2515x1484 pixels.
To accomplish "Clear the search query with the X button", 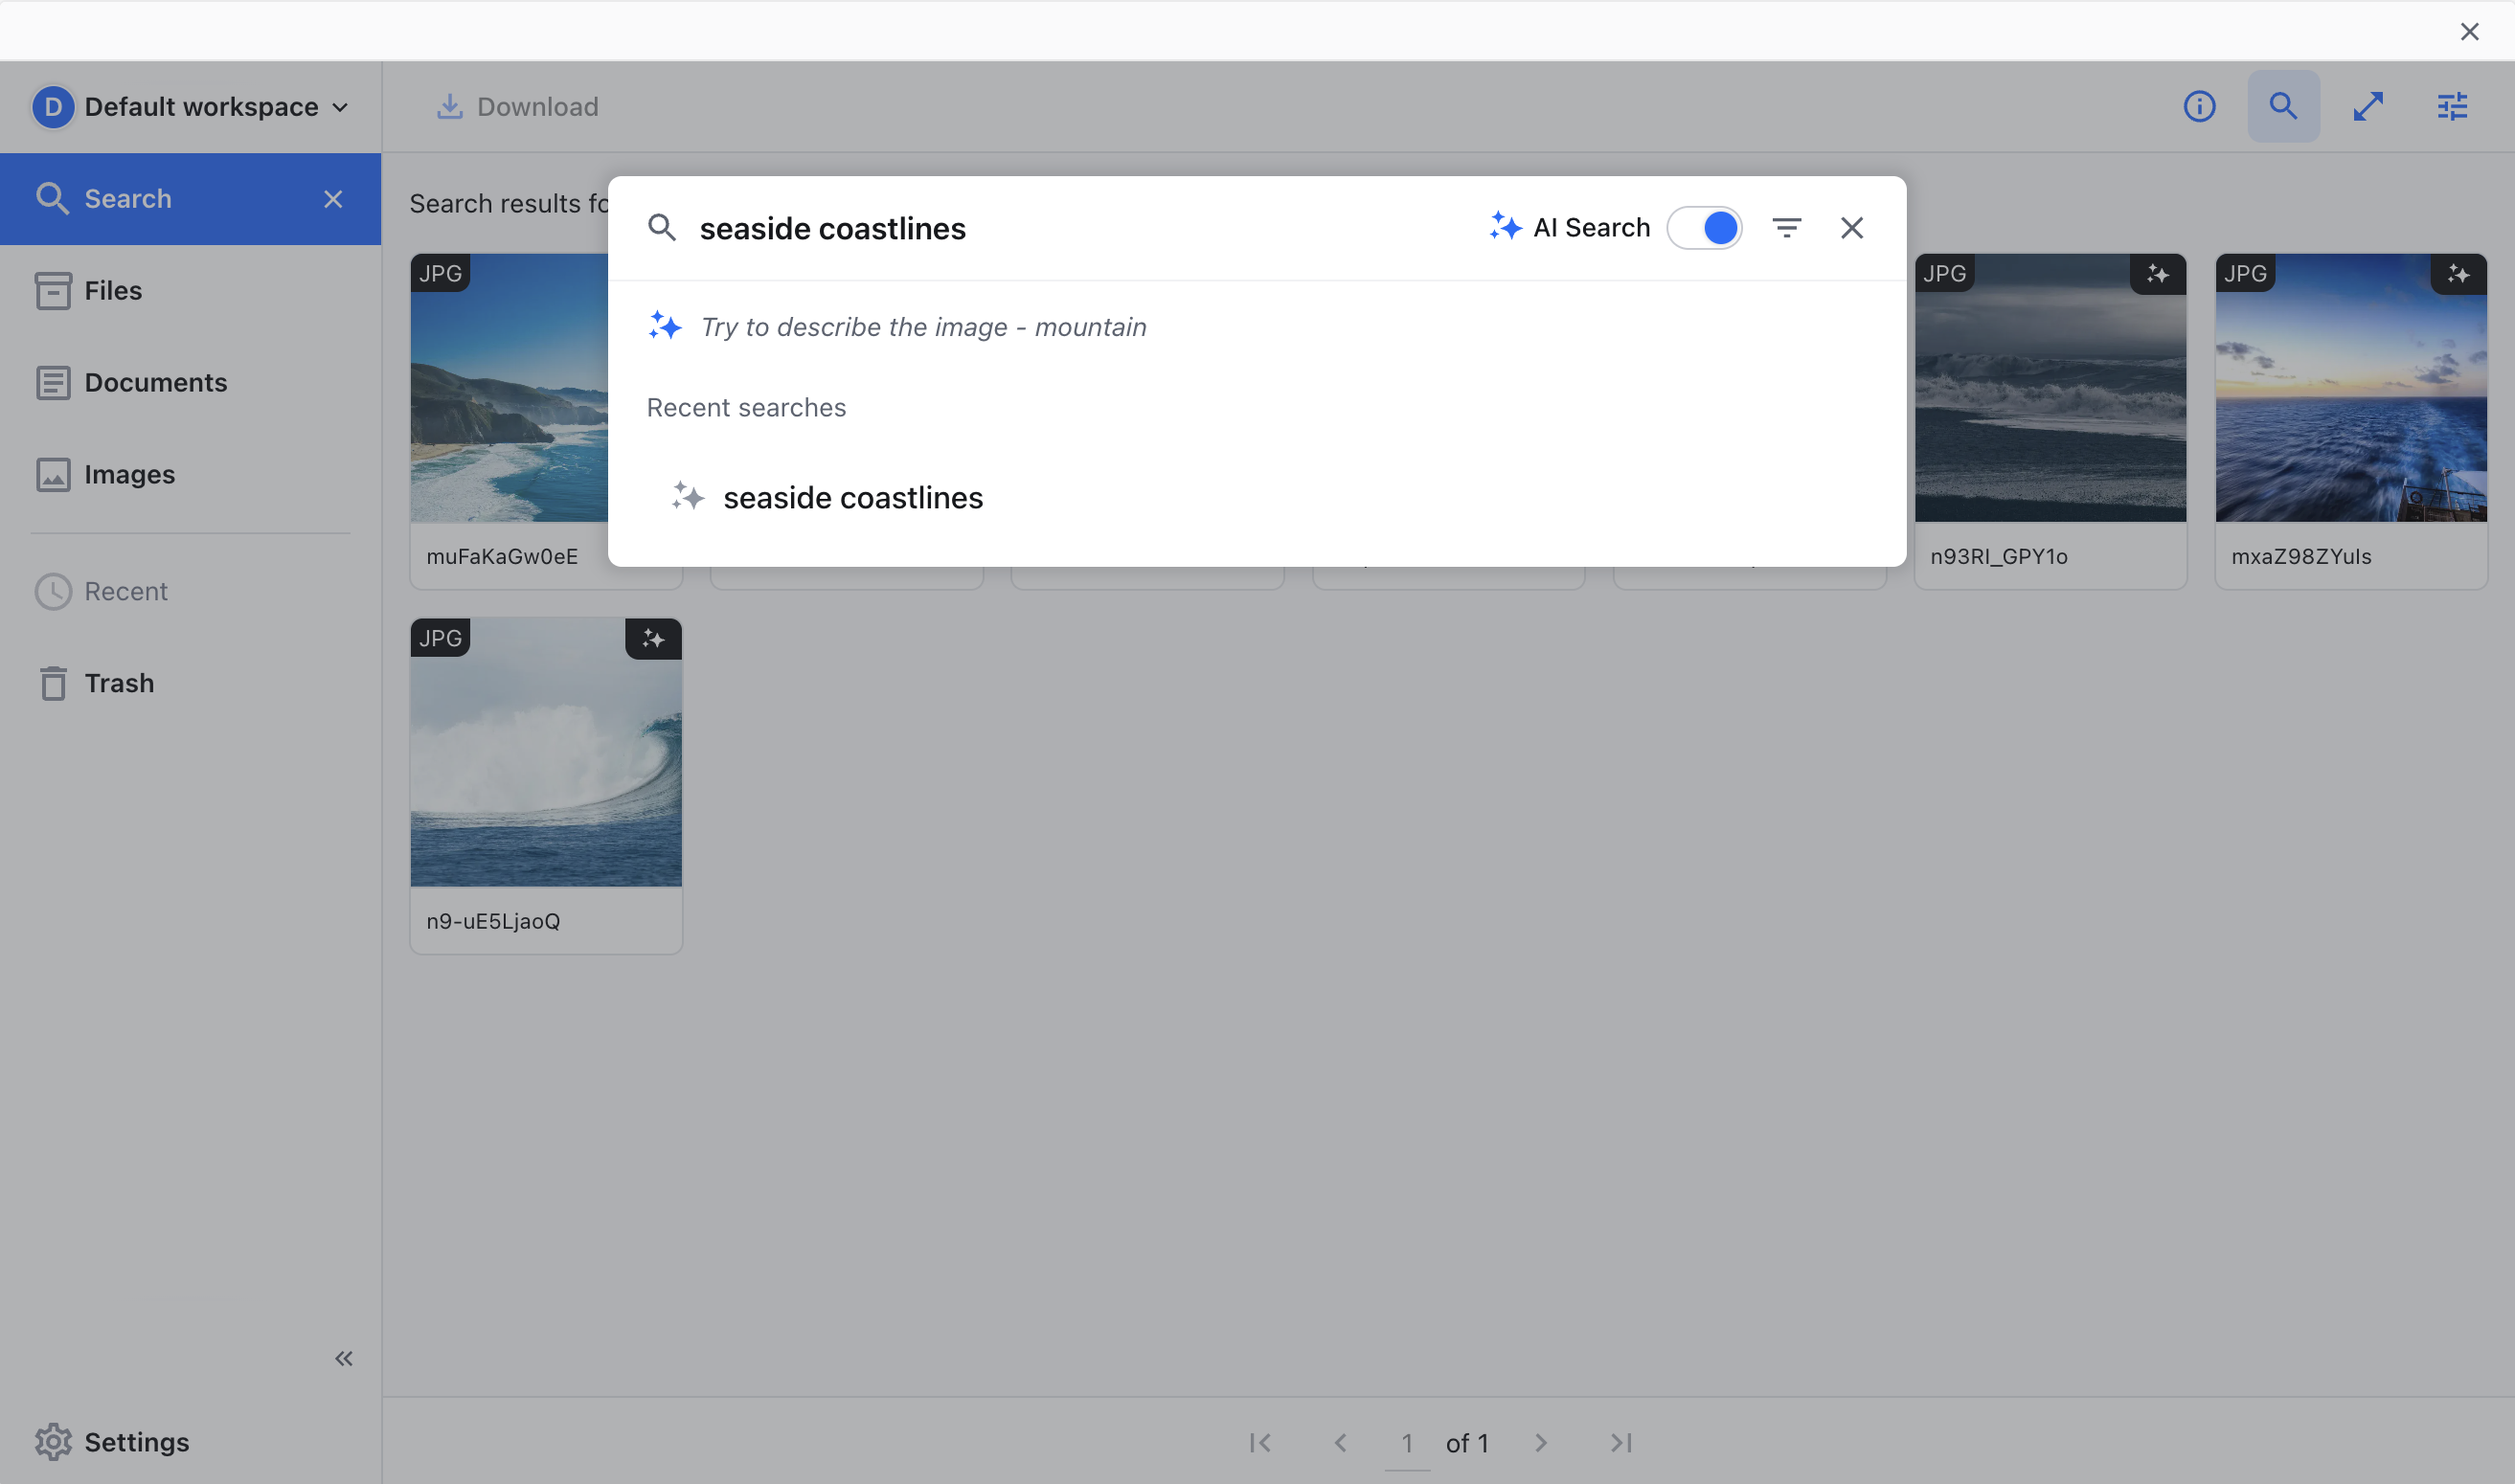I will 1851,227.
